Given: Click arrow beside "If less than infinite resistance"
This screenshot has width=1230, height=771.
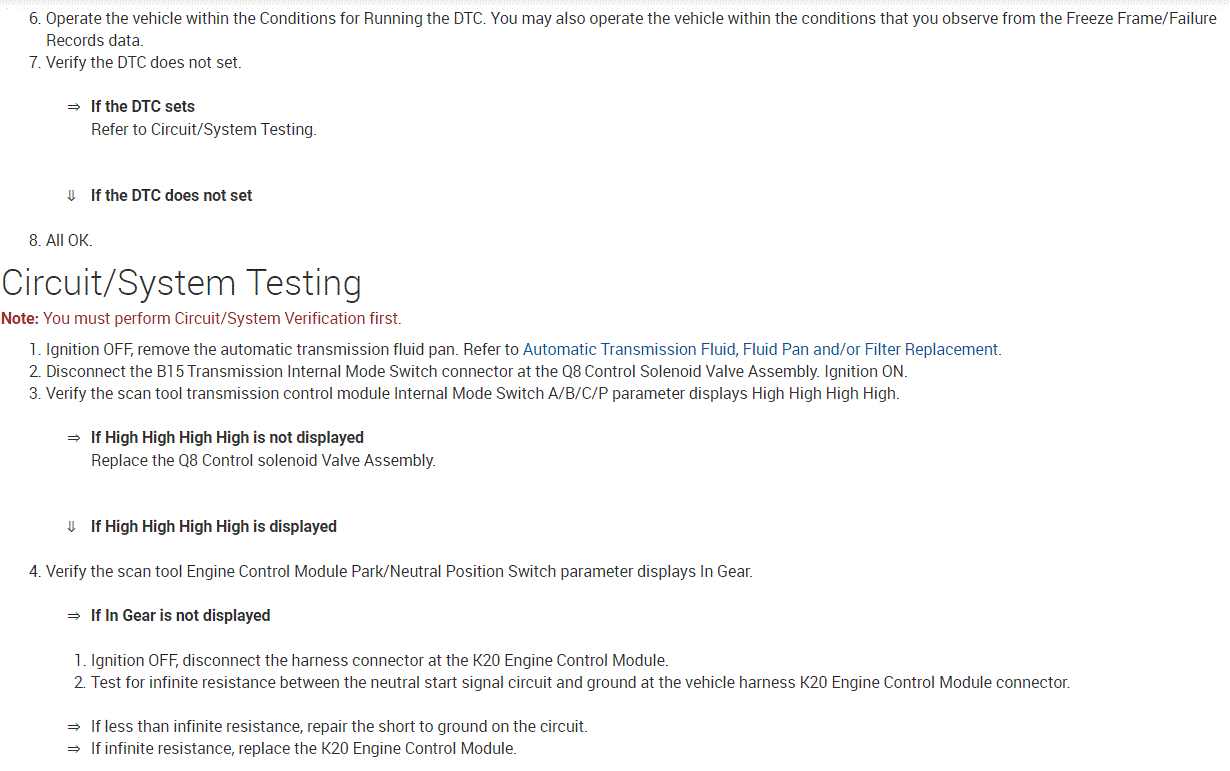Looking at the screenshot, I should pos(73,727).
